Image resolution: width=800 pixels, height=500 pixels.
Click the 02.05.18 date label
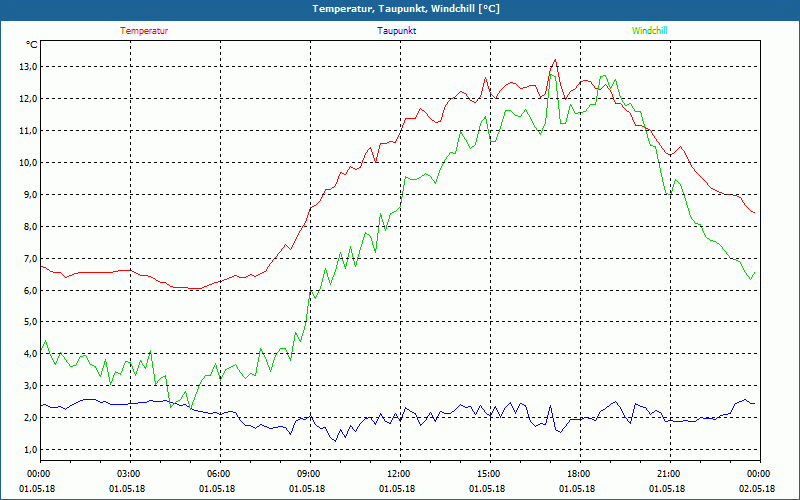click(x=757, y=489)
